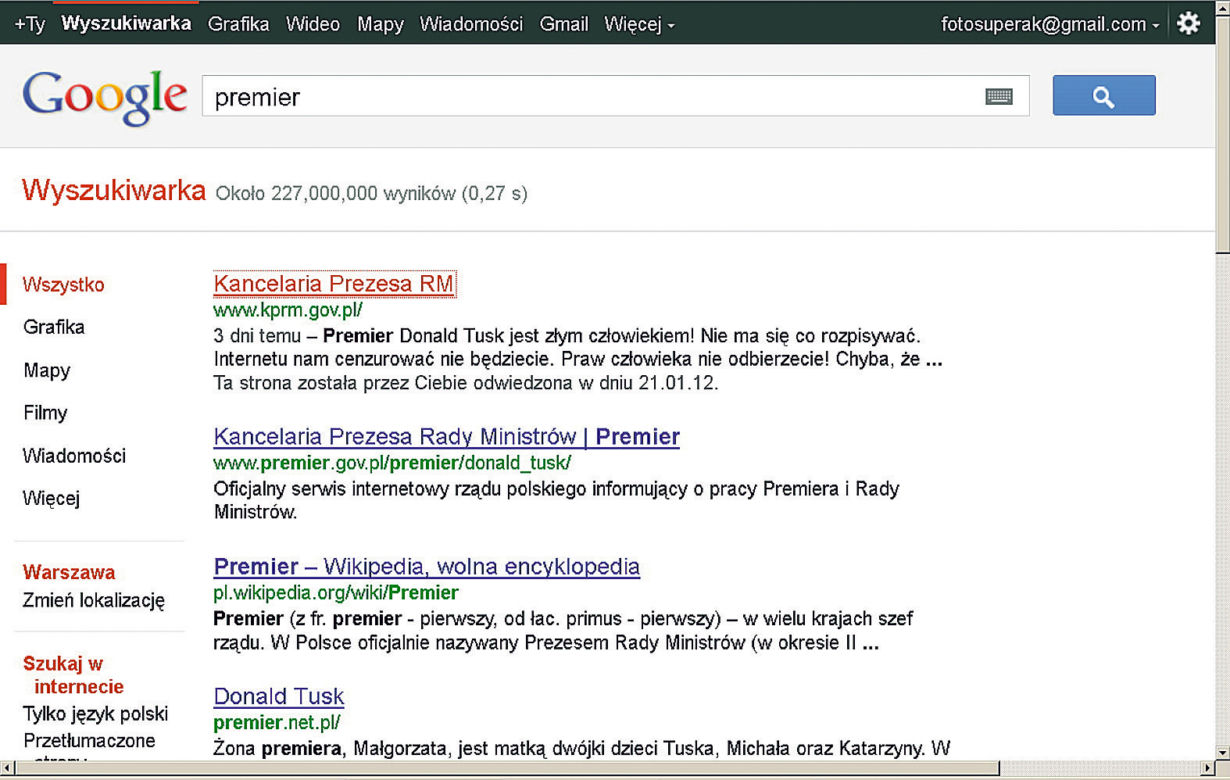
Task: Open Kancelaria Prezesa Rady Ministrów | Premier result
Action: [447, 437]
